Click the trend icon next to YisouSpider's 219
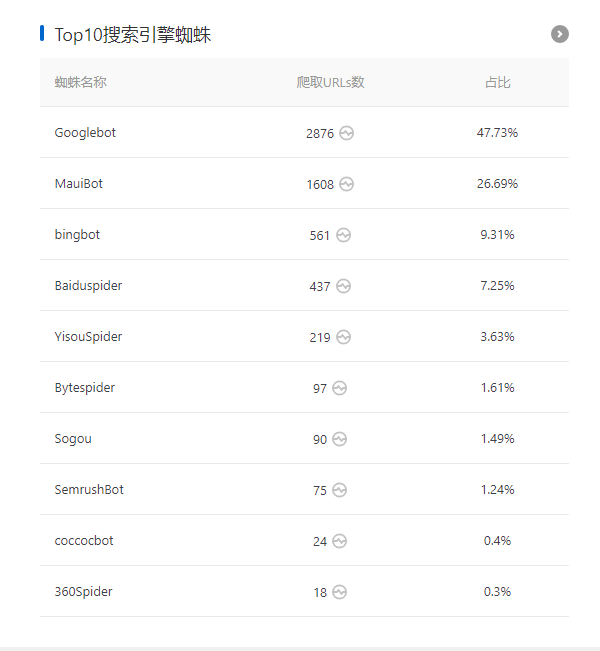This screenshot has width=600, height=651. click(343, 337)
